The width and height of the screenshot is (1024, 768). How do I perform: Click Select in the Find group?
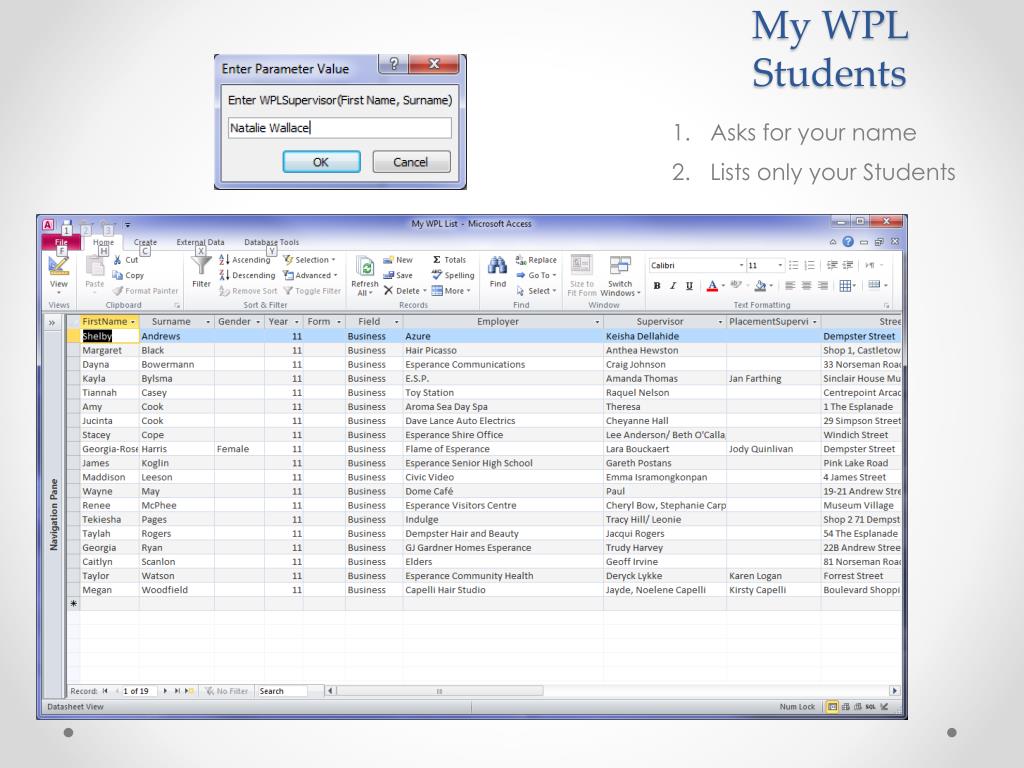pos(536,291)
